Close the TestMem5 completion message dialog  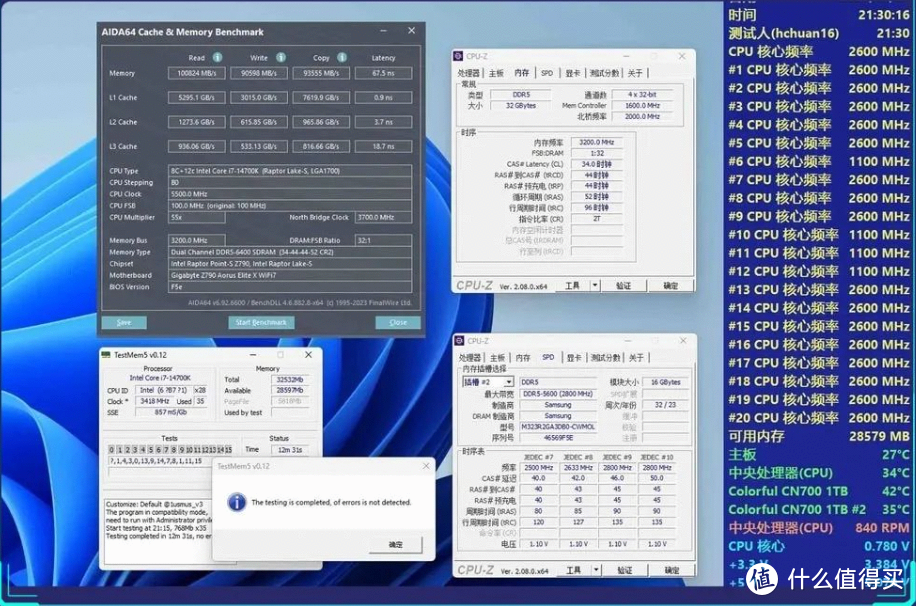pyautogui.click(x=426, y=466)
